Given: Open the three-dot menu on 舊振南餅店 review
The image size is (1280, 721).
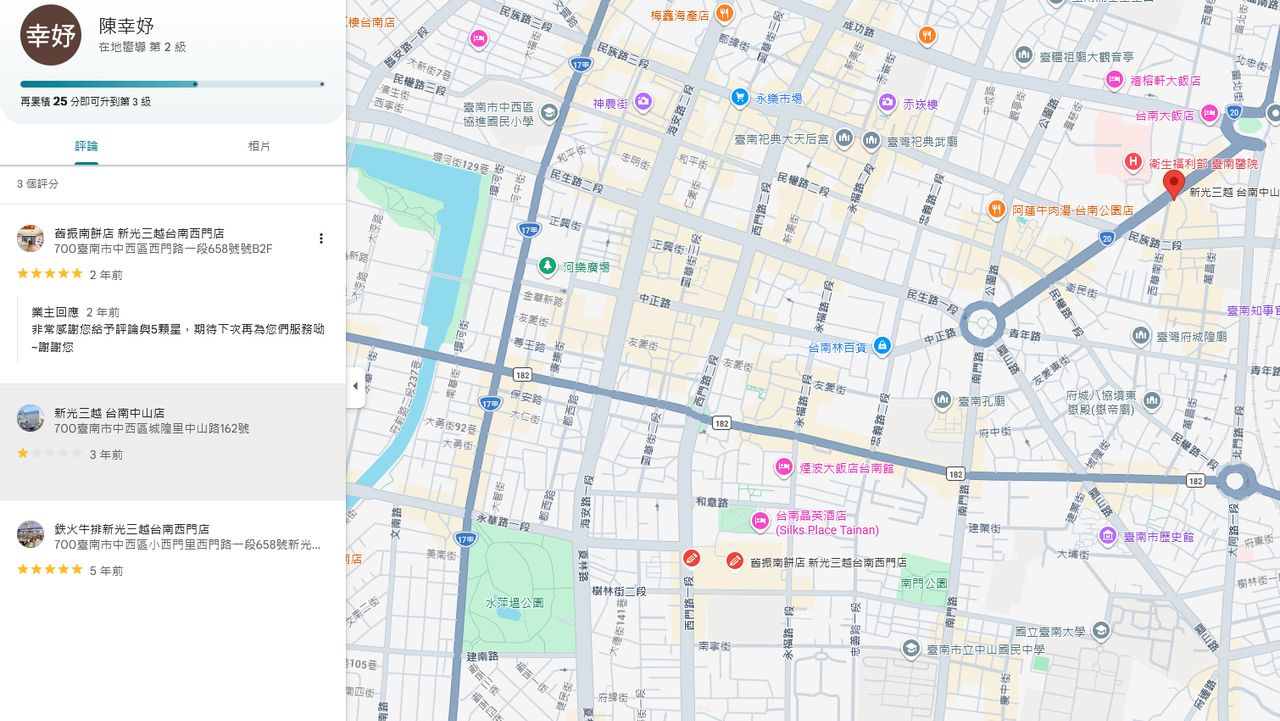Looking at the screenshot, I should pyautogui.click(x=321, y=238).
